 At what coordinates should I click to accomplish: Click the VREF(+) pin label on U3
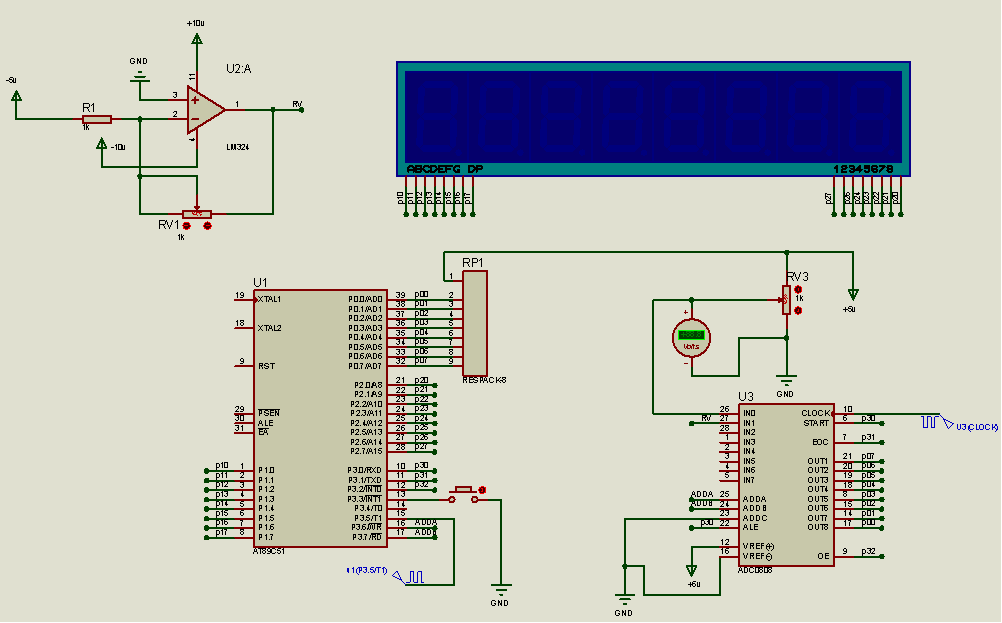coord(758,546)
